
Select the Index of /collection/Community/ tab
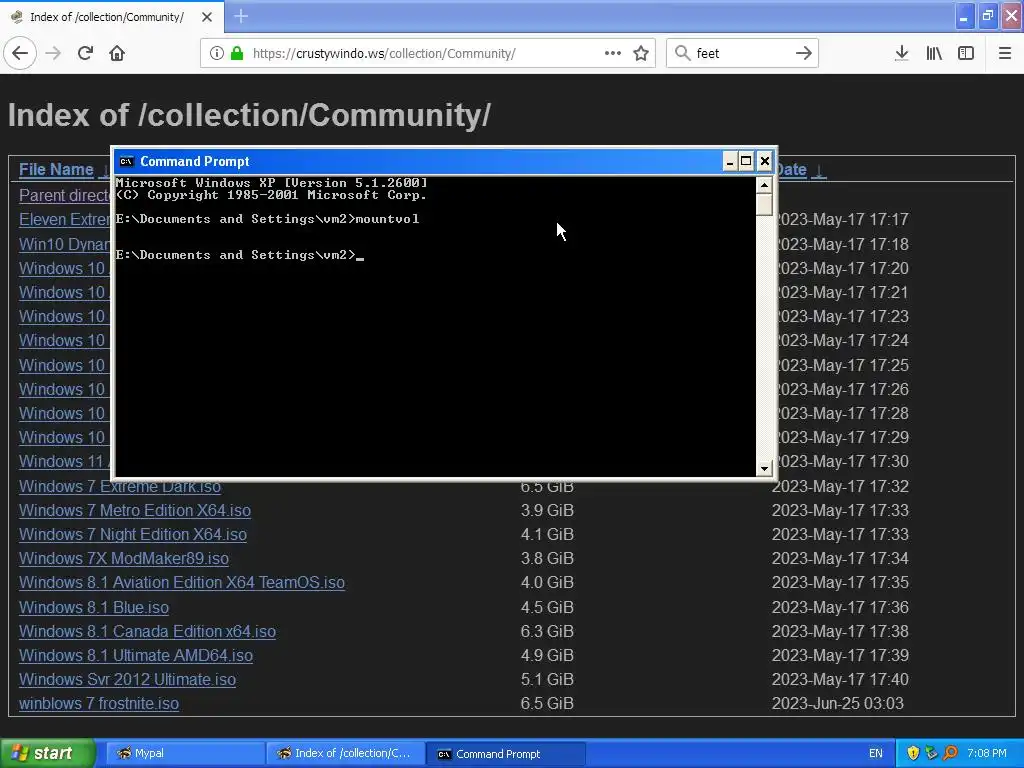pyautogui.click(x=111, y=17)
